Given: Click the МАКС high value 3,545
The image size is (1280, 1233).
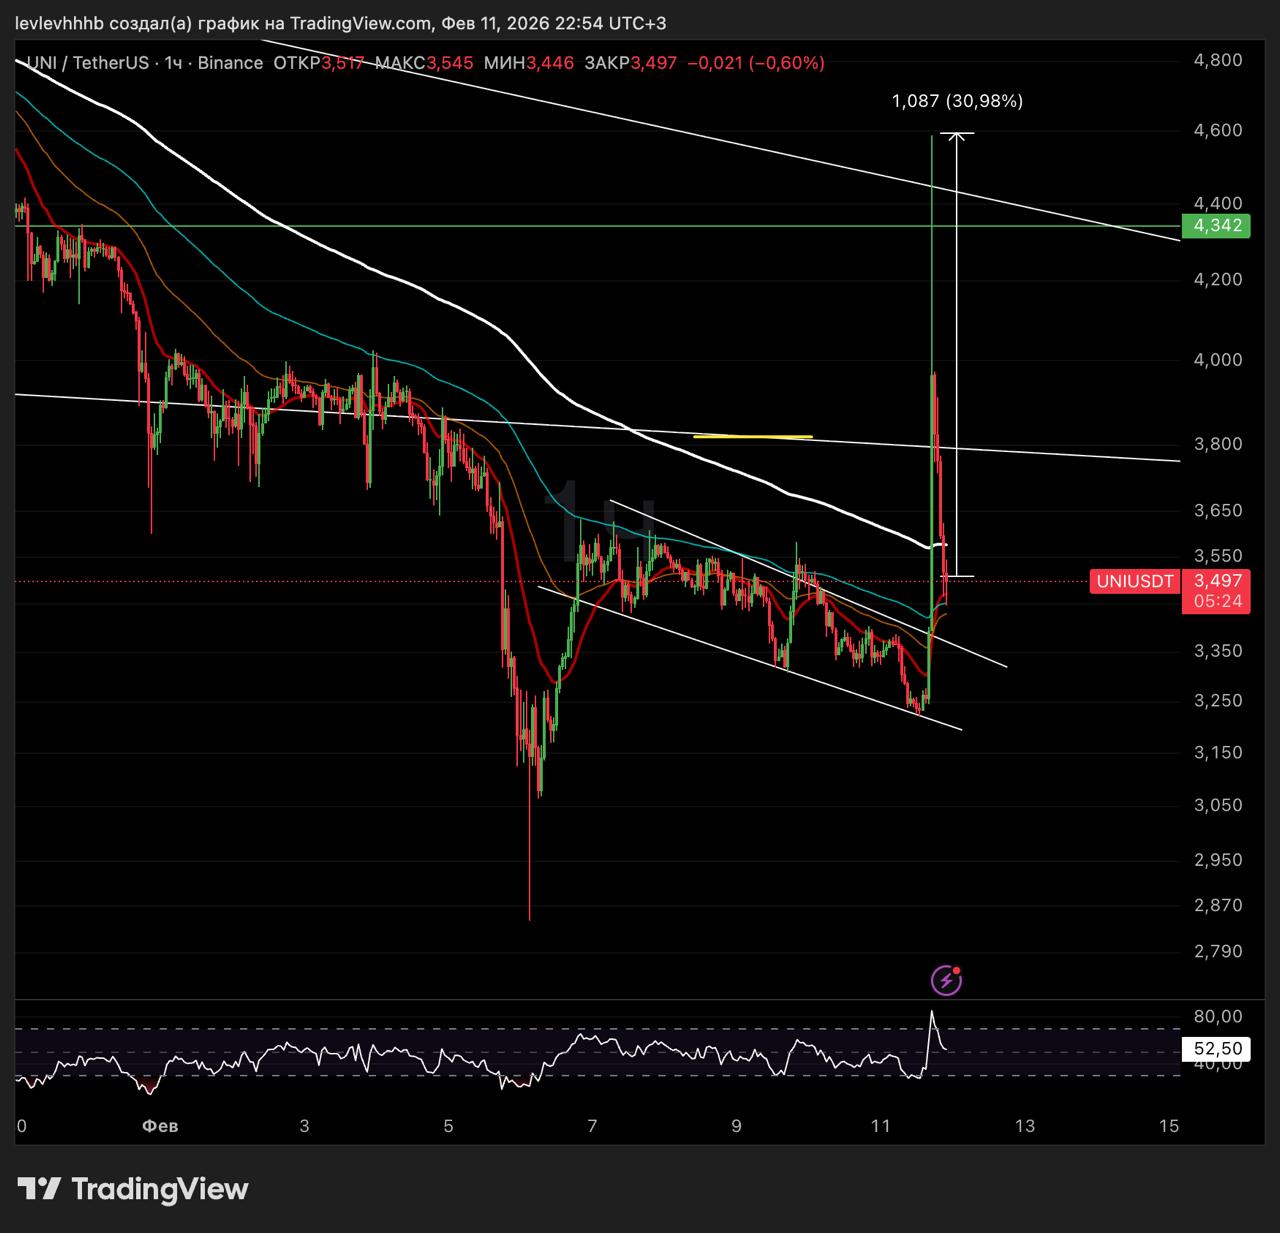Looking at the screenshot, I should (x=450, y=63).
